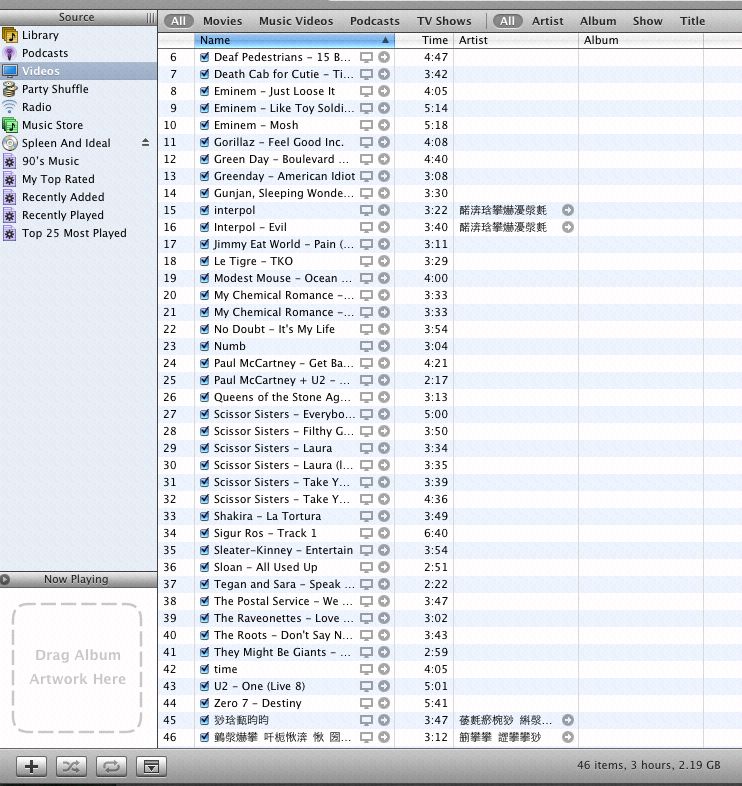This screenshot has height=786, width=742.
Task: Uncheck Sloan - All Used Up checkbox
Action: point(205,567)
